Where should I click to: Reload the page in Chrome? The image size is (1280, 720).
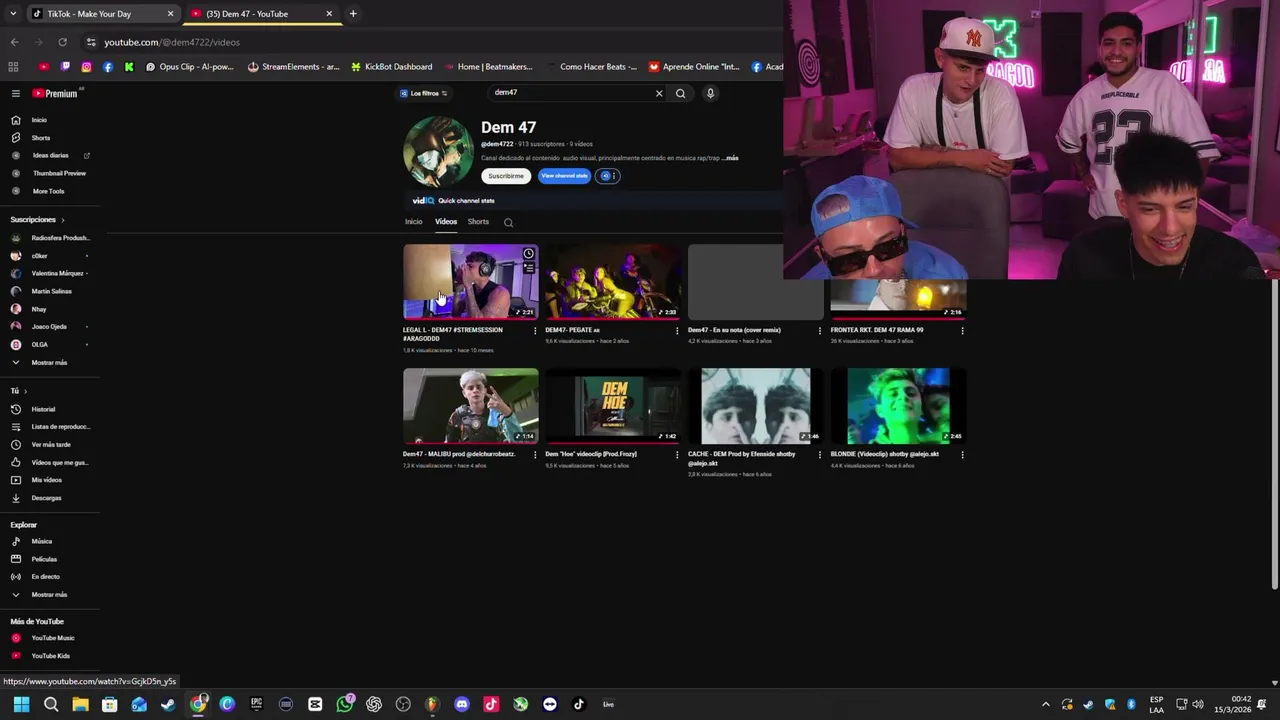62,42
